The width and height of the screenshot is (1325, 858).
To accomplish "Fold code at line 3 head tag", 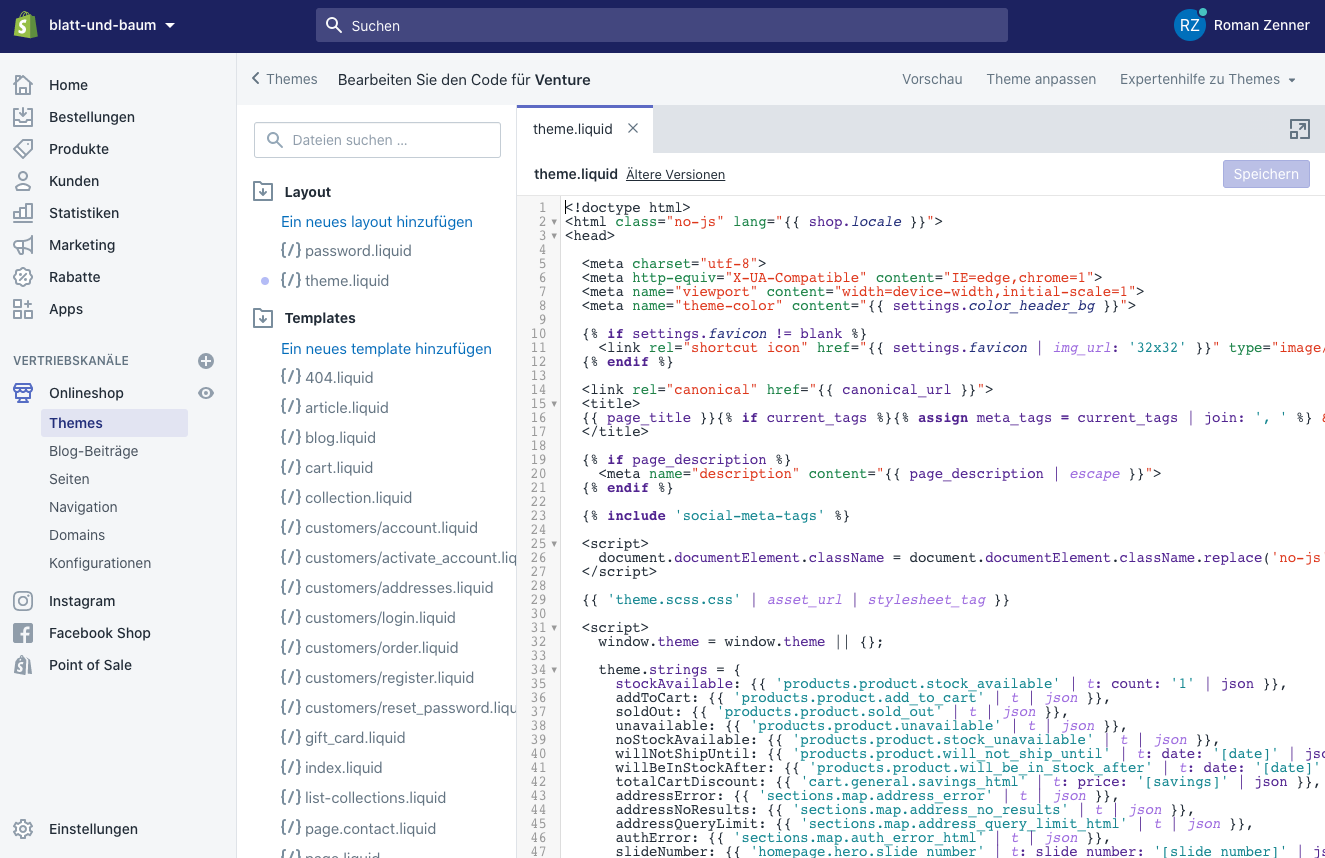I will pyautogui.click(x=555, y=236).
